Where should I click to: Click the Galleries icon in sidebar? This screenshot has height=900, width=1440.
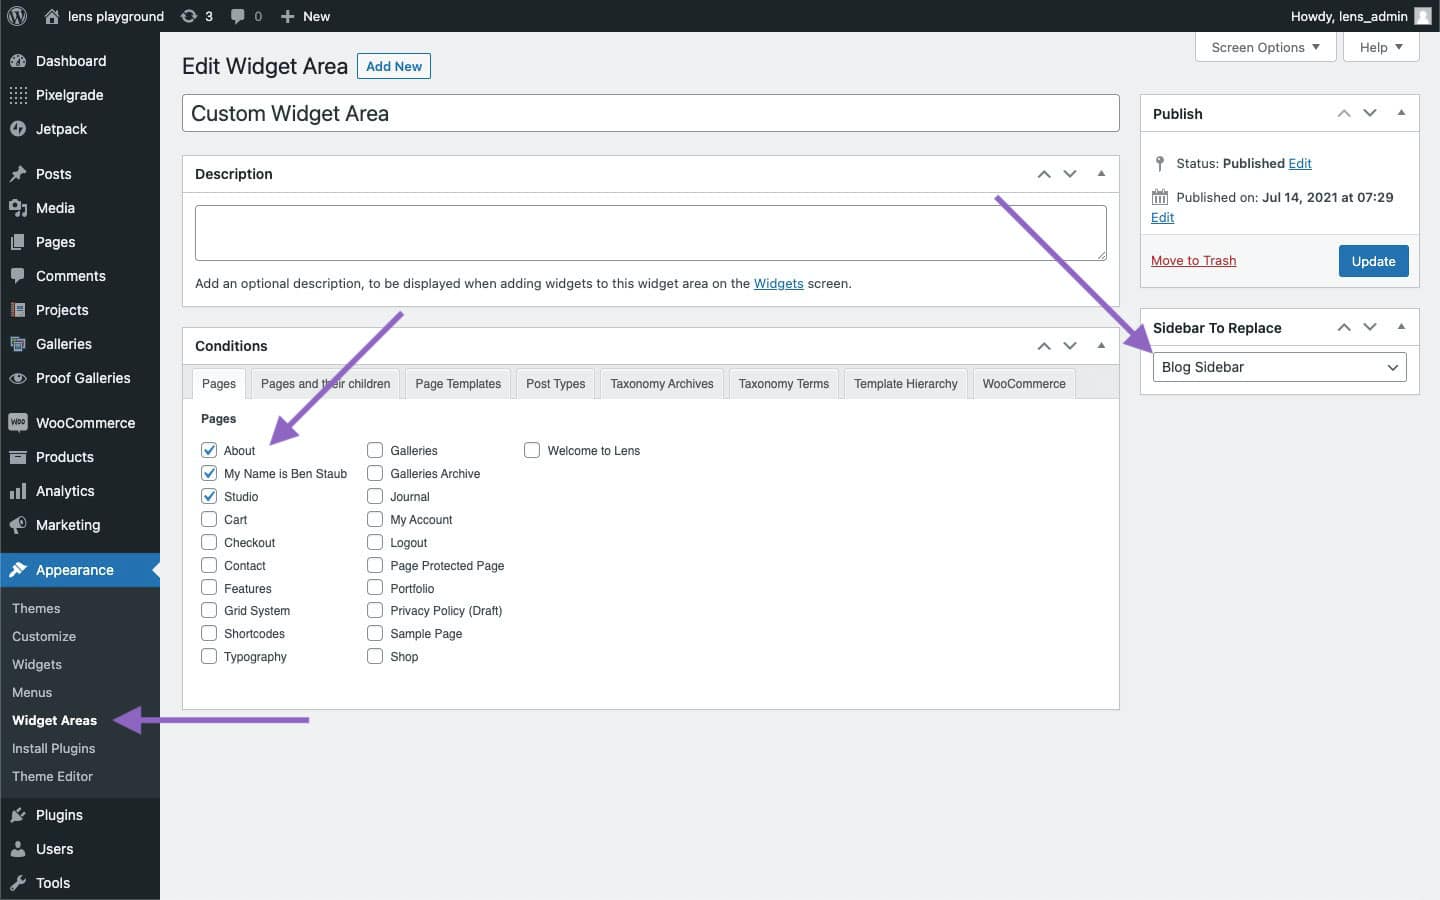coord(17,344)
